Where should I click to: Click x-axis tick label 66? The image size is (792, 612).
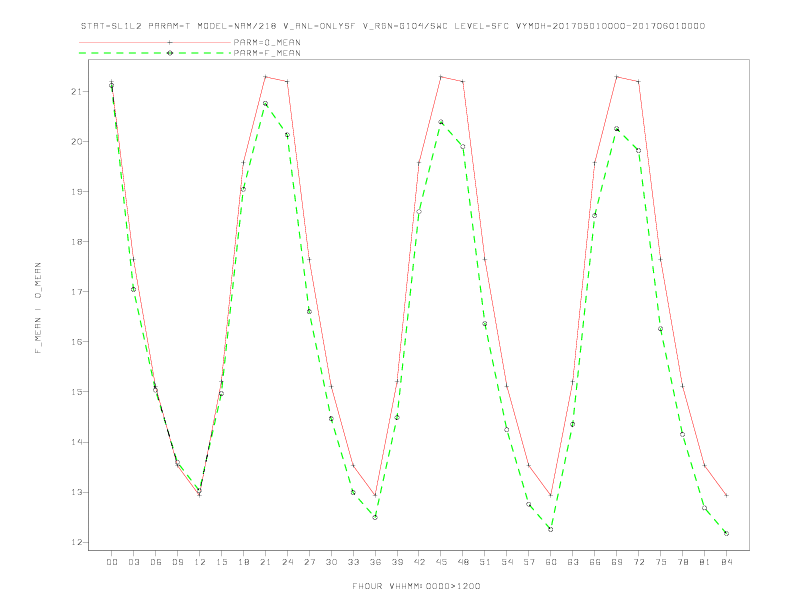point(595,562)
